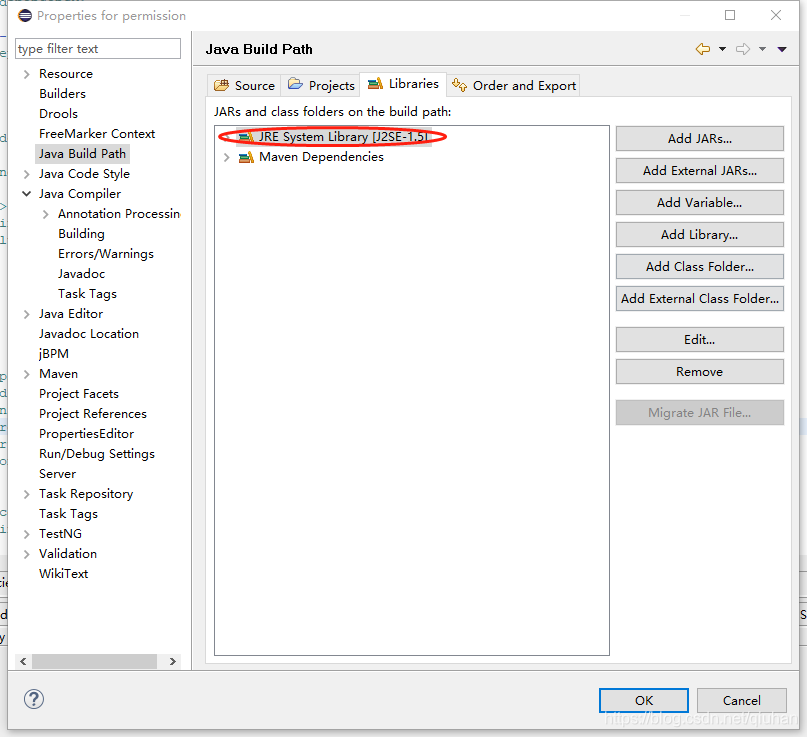Click Add External Class Folder... button
Image resolution: width=807 pixels, height=737 pixels.
point(699,299)
